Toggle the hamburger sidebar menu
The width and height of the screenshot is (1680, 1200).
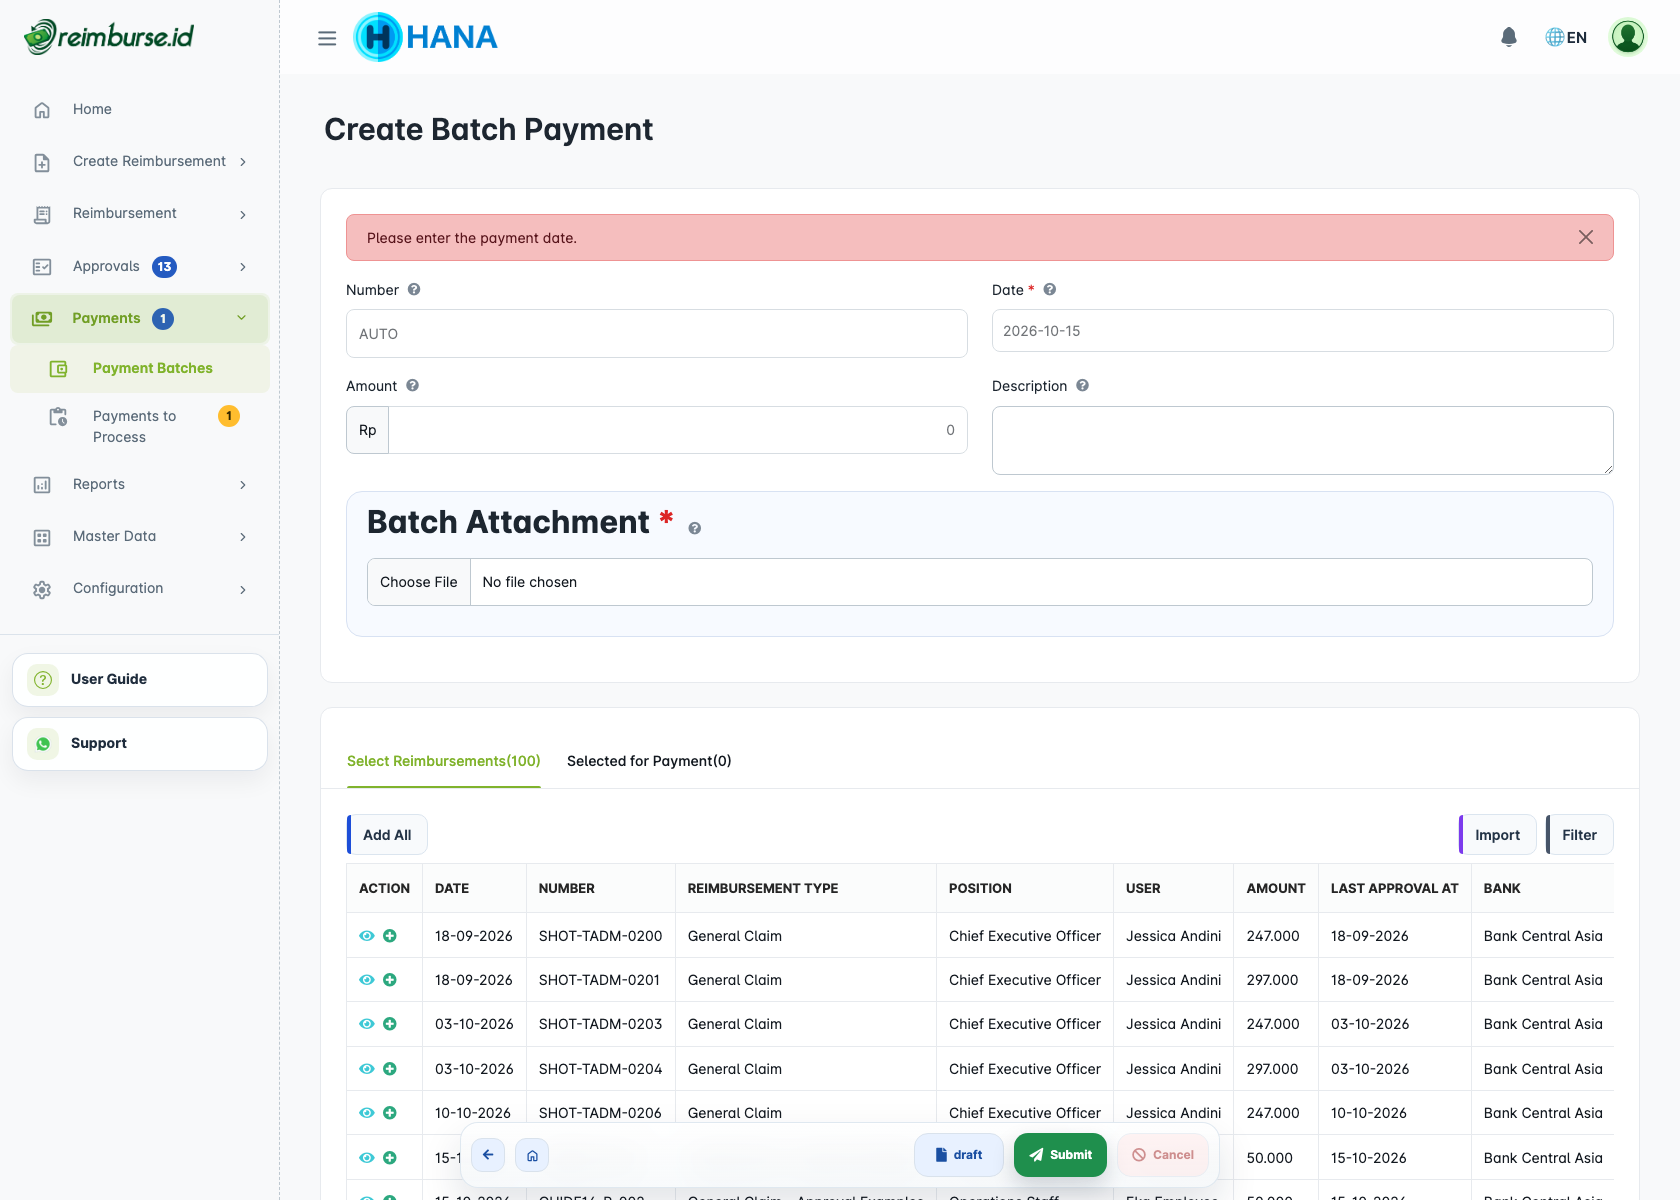coord(327,38)
